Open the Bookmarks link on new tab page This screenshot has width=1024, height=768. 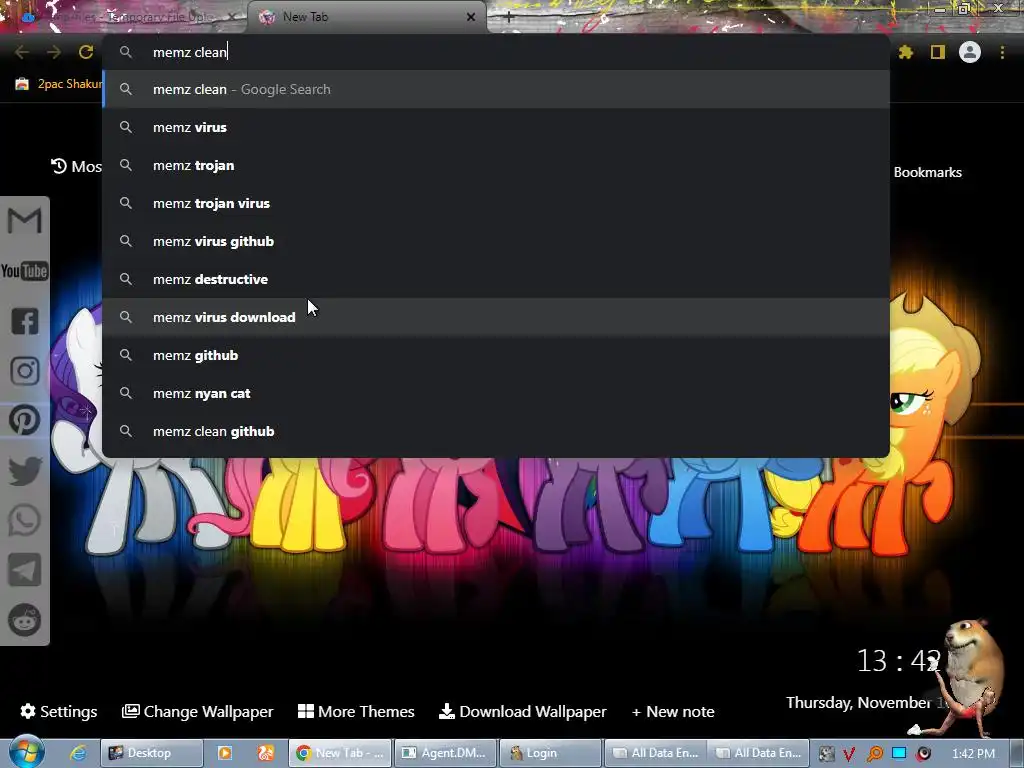(x=927, y=172)
